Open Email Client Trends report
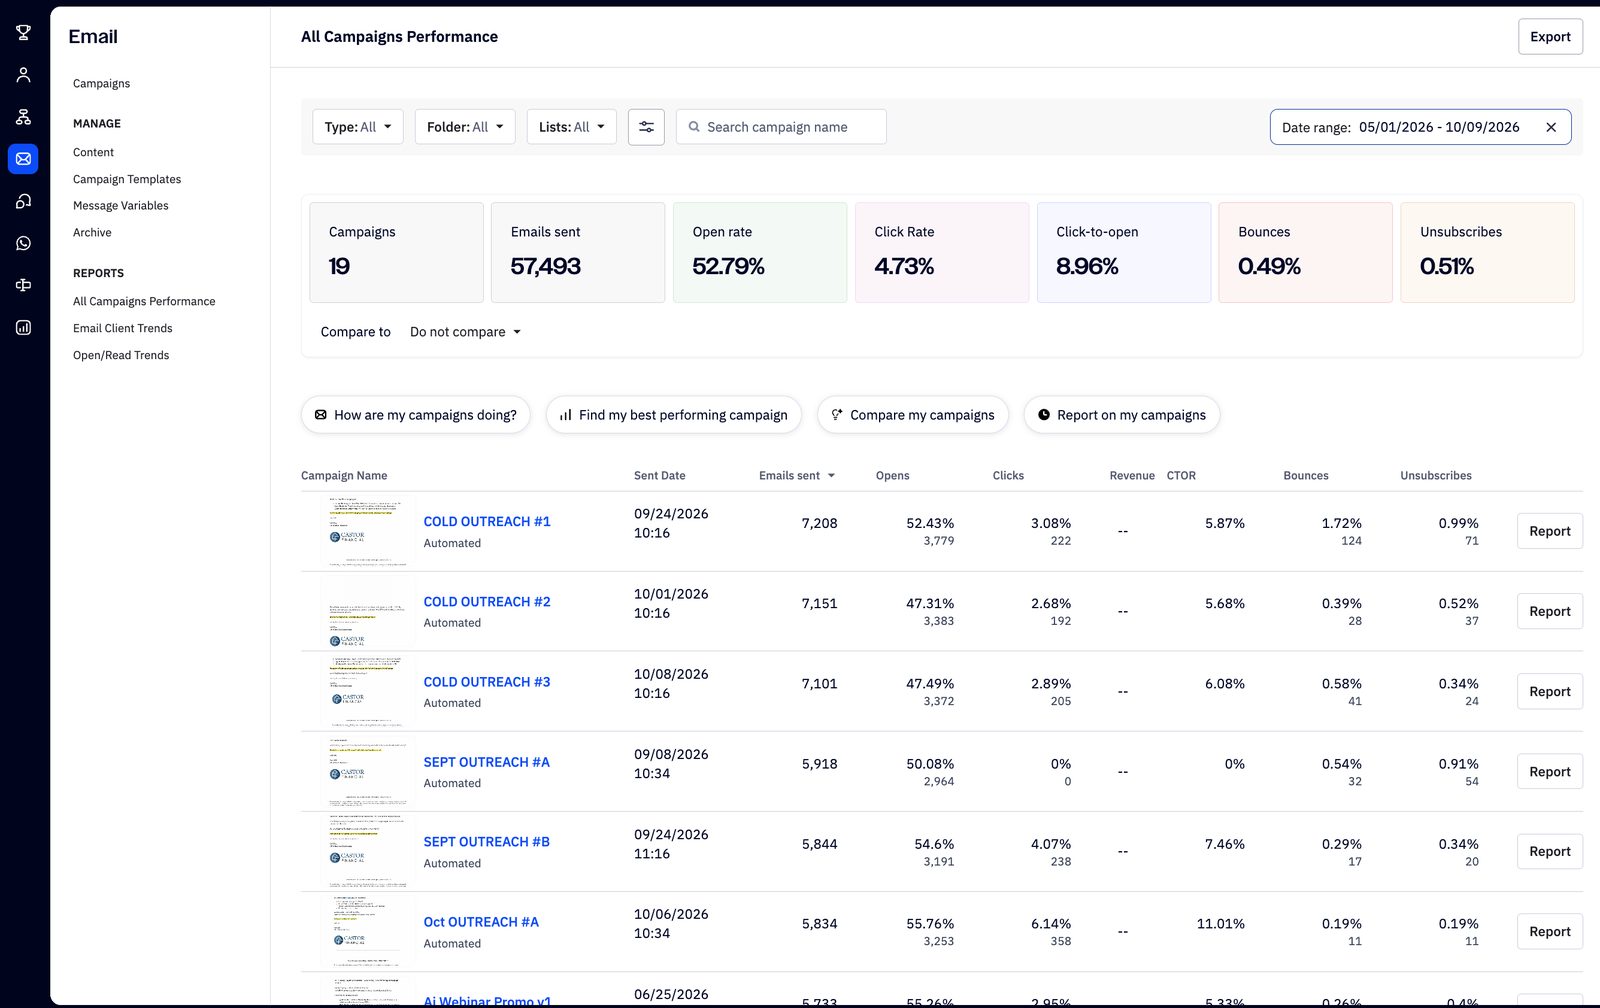1600x1008 pixels. pos(122,329)
